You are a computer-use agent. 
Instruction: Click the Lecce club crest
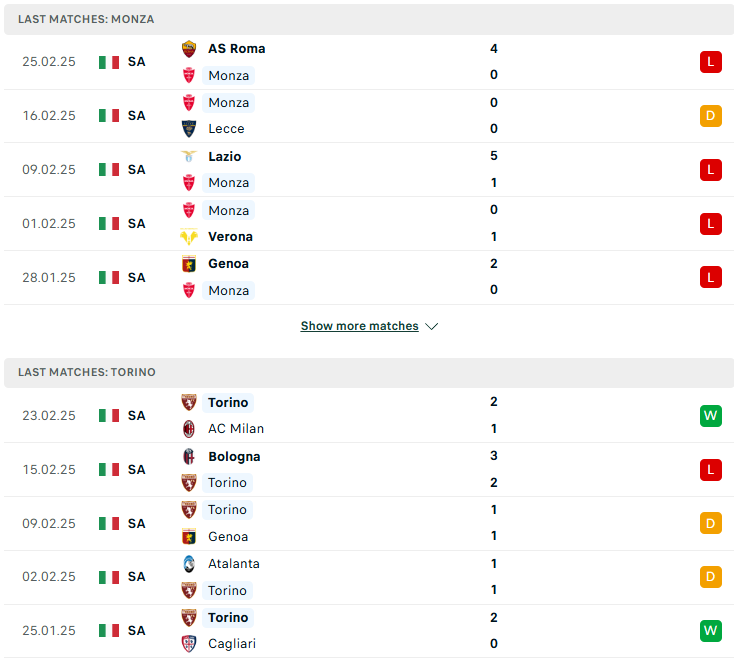(x=189, y=129)
